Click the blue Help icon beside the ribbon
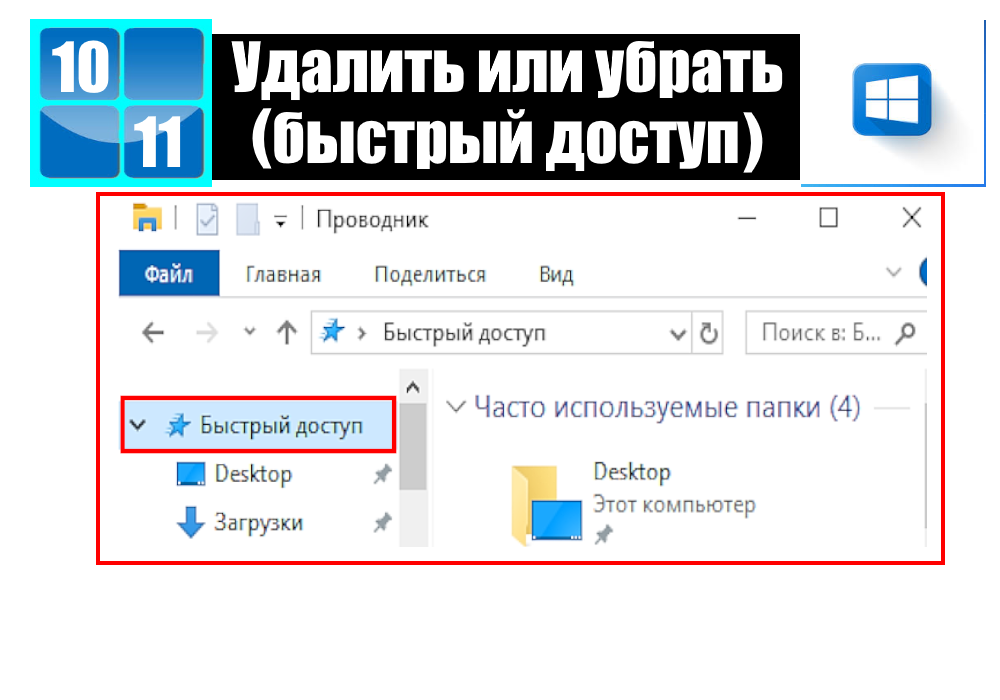1000x700 pixels. [923, 273]
